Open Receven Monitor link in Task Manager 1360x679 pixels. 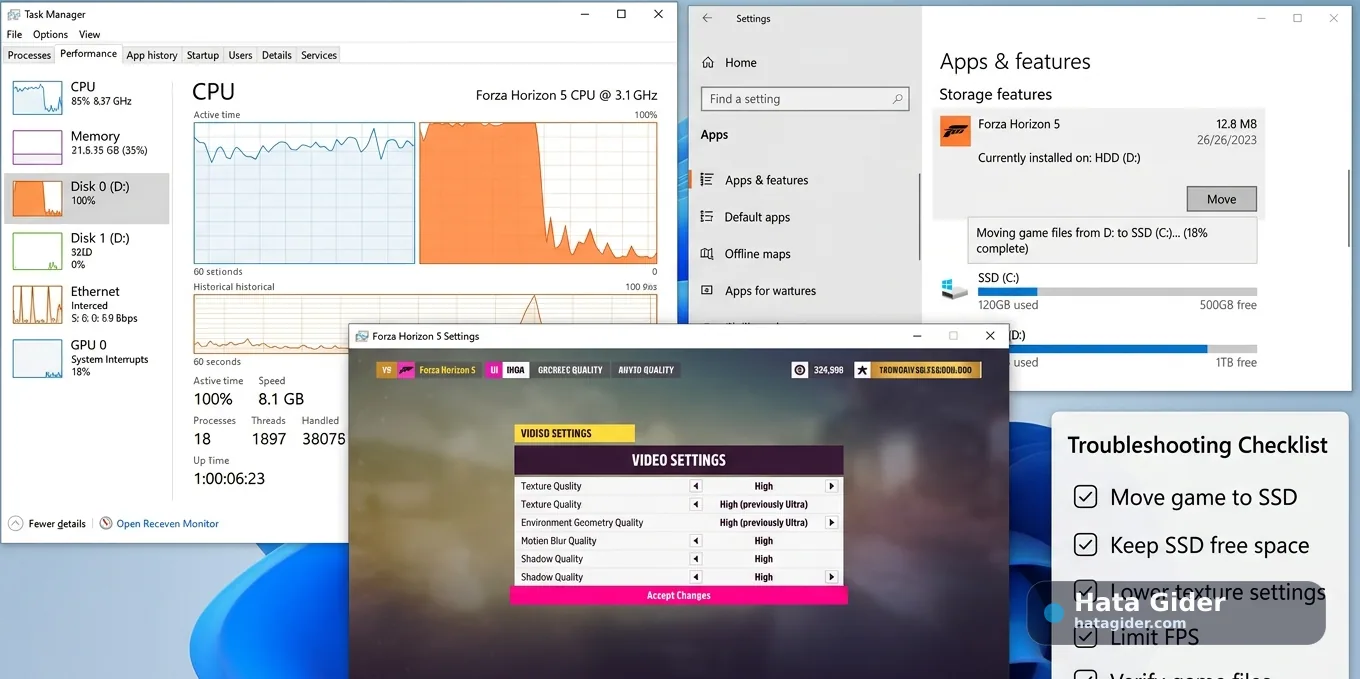[167, 523]
